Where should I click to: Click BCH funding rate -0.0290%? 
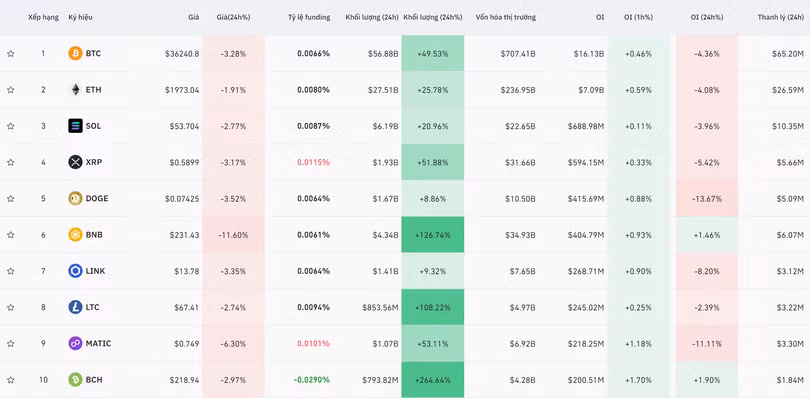click(312, 380)
